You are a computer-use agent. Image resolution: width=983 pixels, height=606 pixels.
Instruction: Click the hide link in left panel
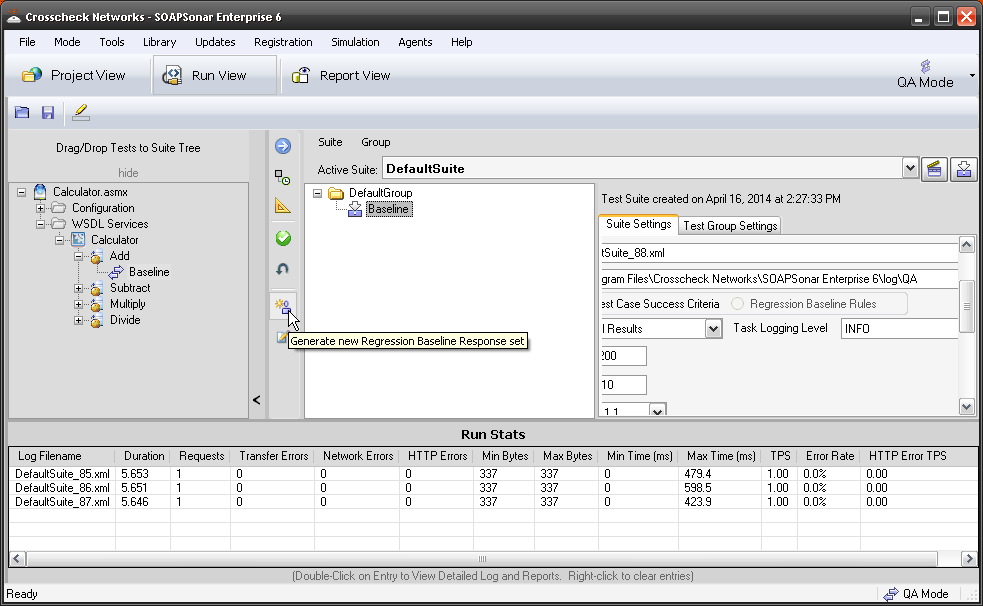pos(128,172)
